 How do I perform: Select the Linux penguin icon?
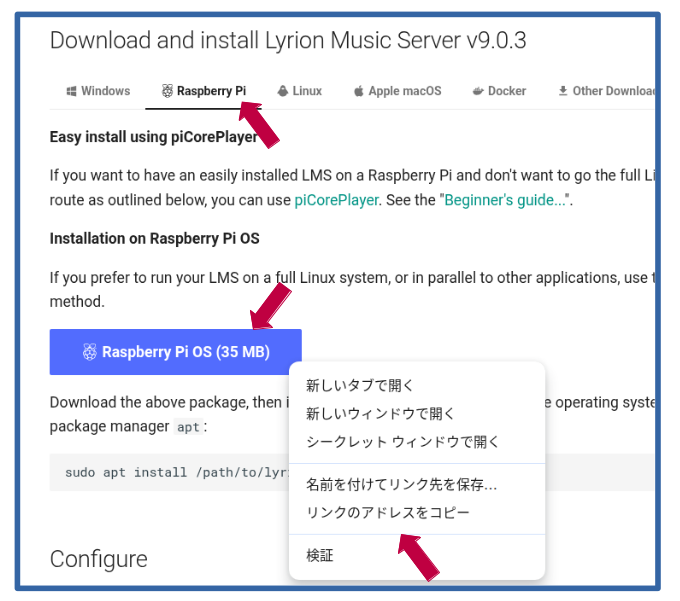point(283,91)
